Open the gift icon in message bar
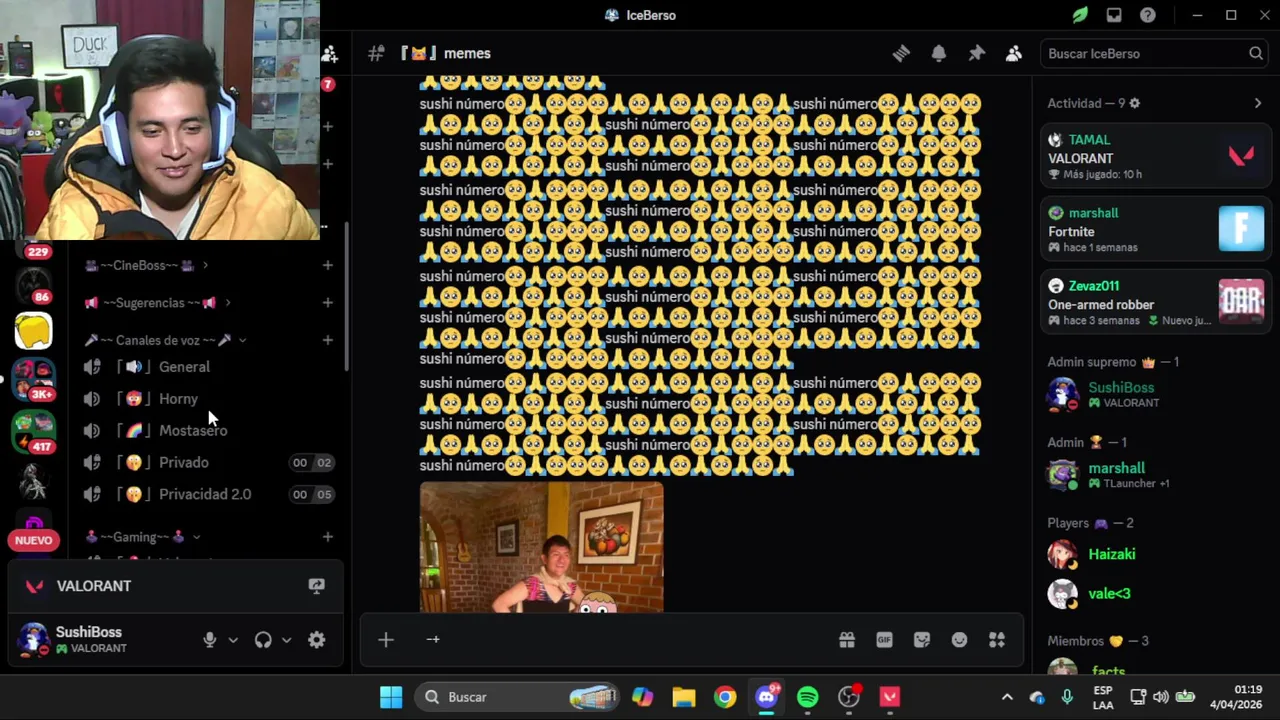 click(847, 640)
